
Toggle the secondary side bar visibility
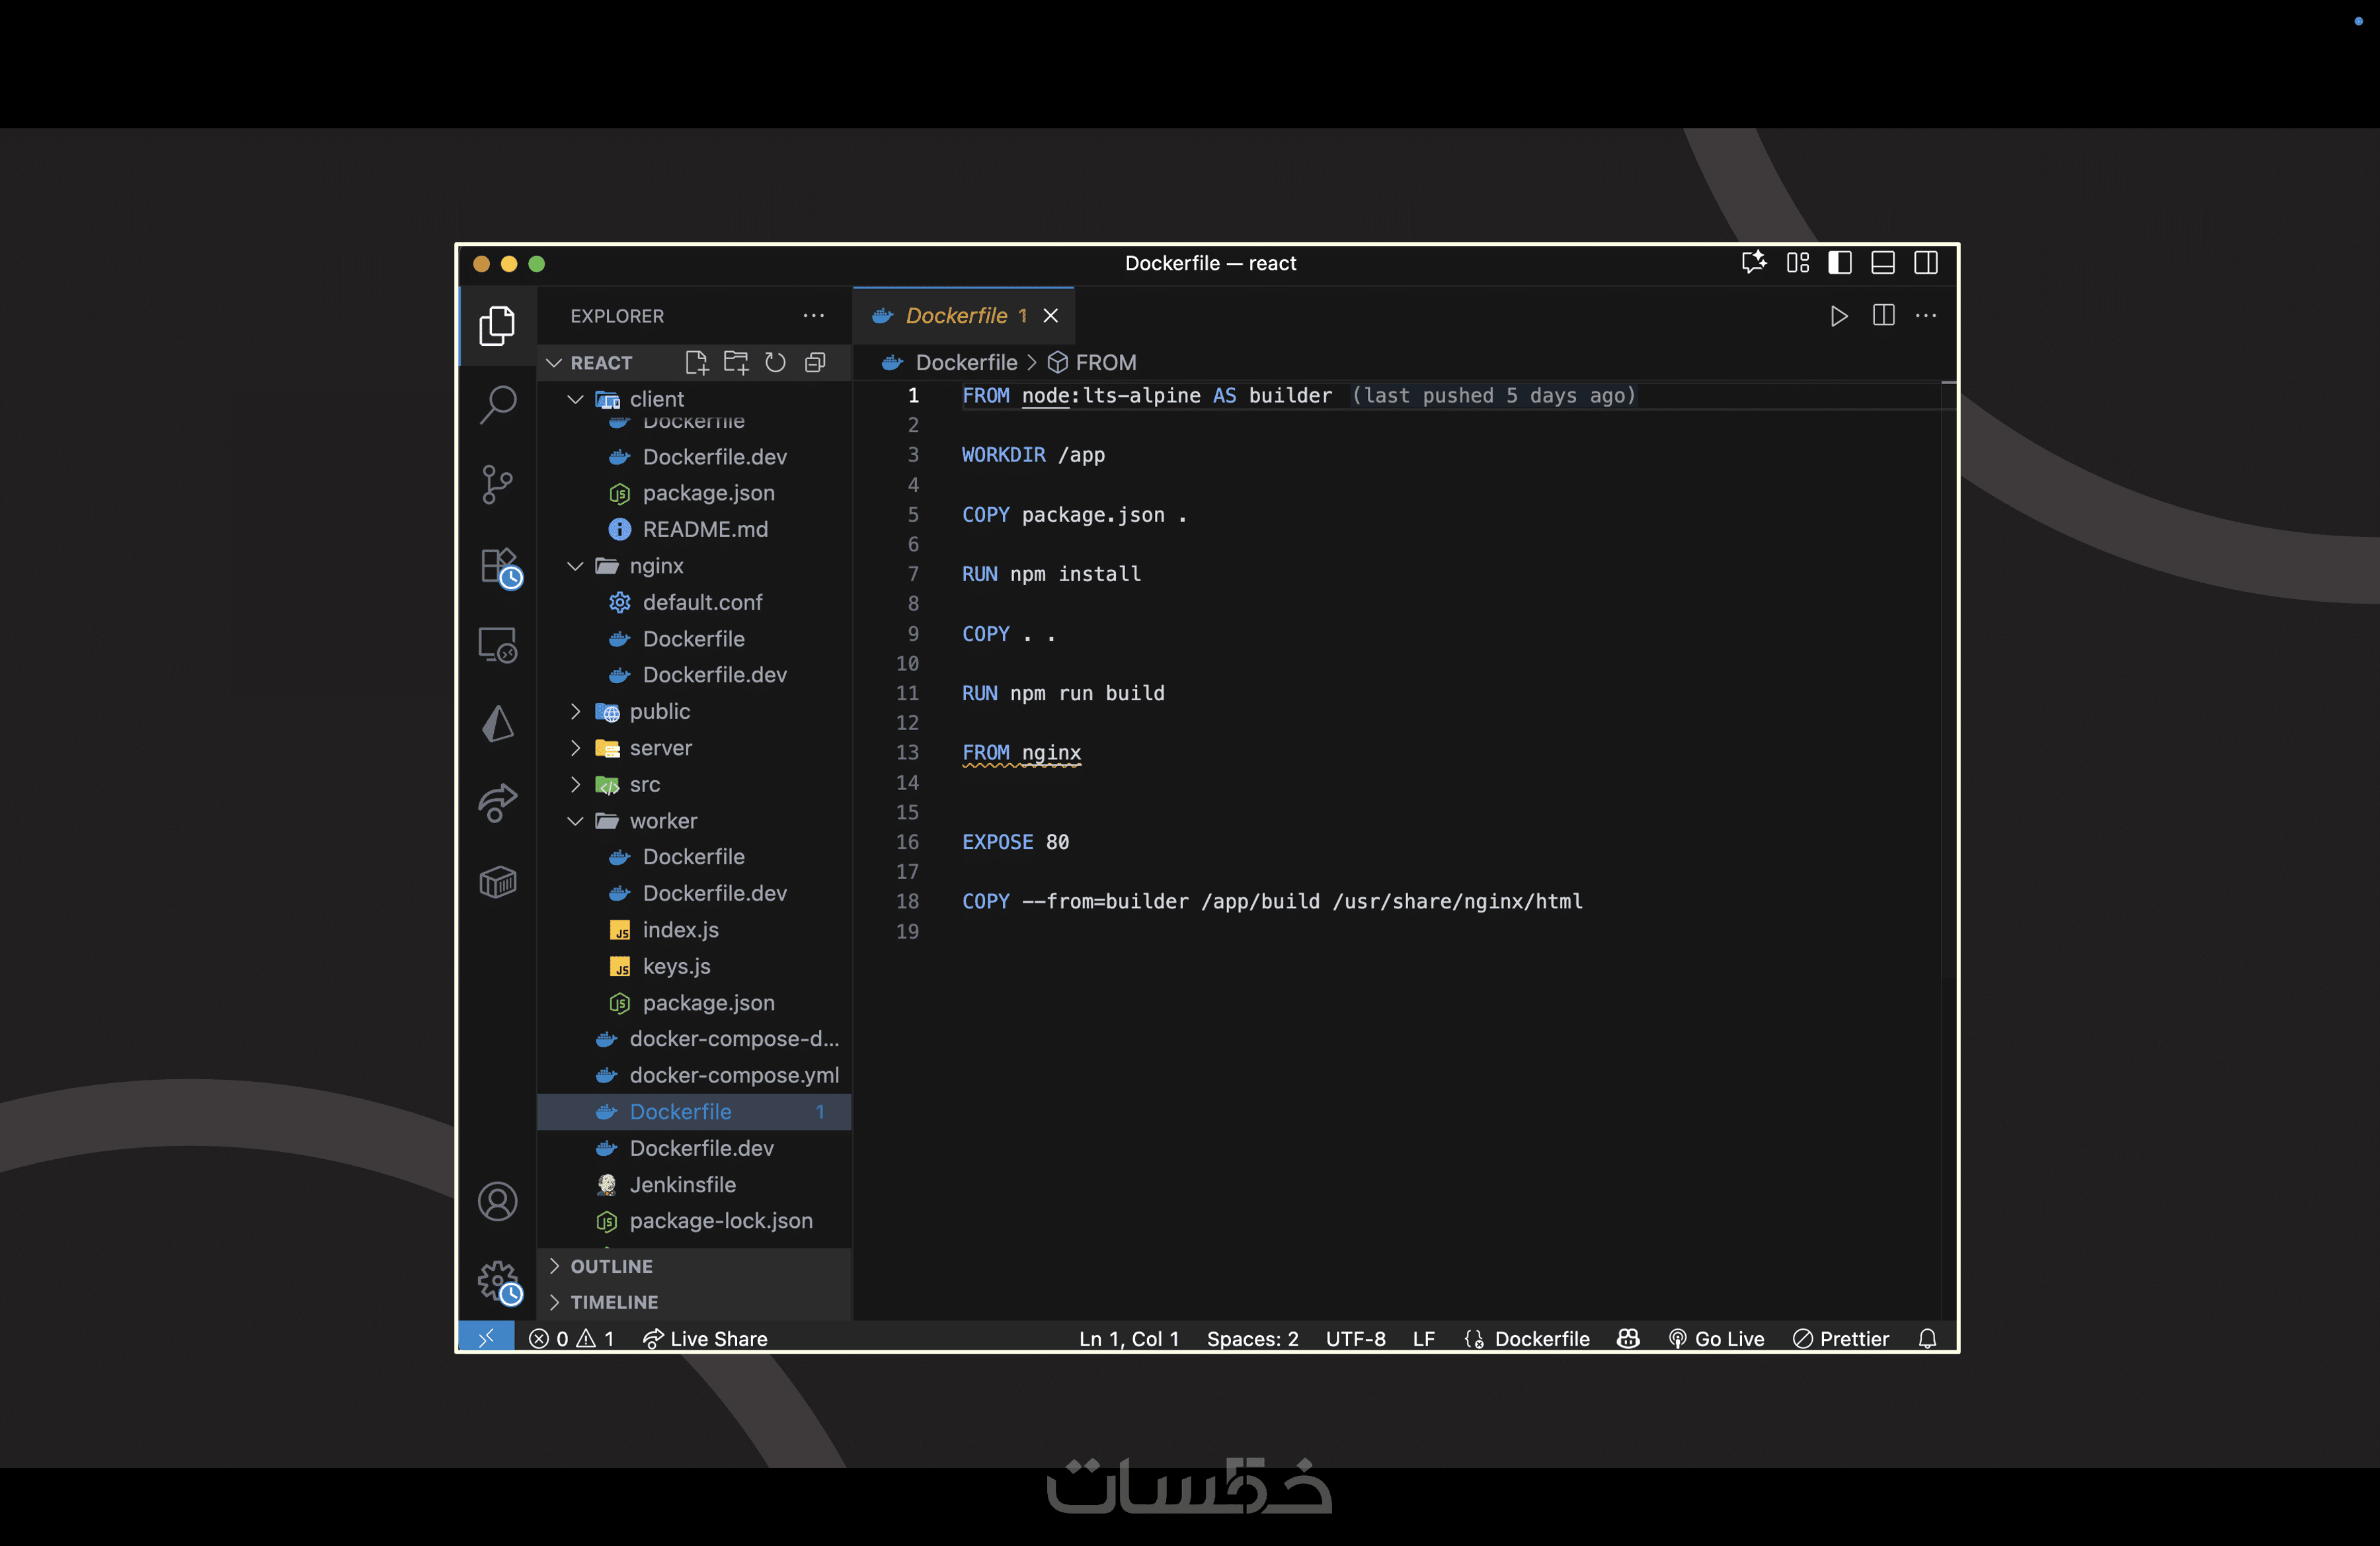click(1926, 263)
